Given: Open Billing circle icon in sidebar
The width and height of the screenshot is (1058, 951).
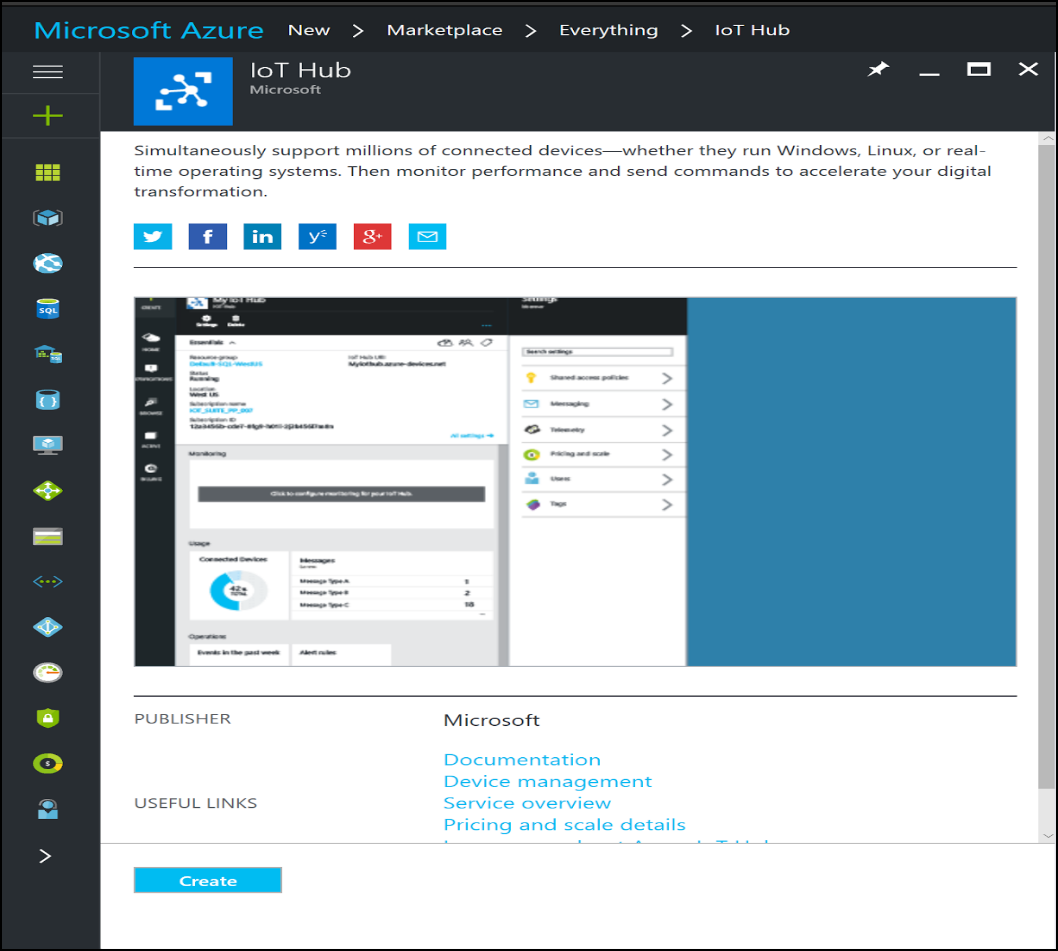Looking at the screenshot, I should click(48, 763).
